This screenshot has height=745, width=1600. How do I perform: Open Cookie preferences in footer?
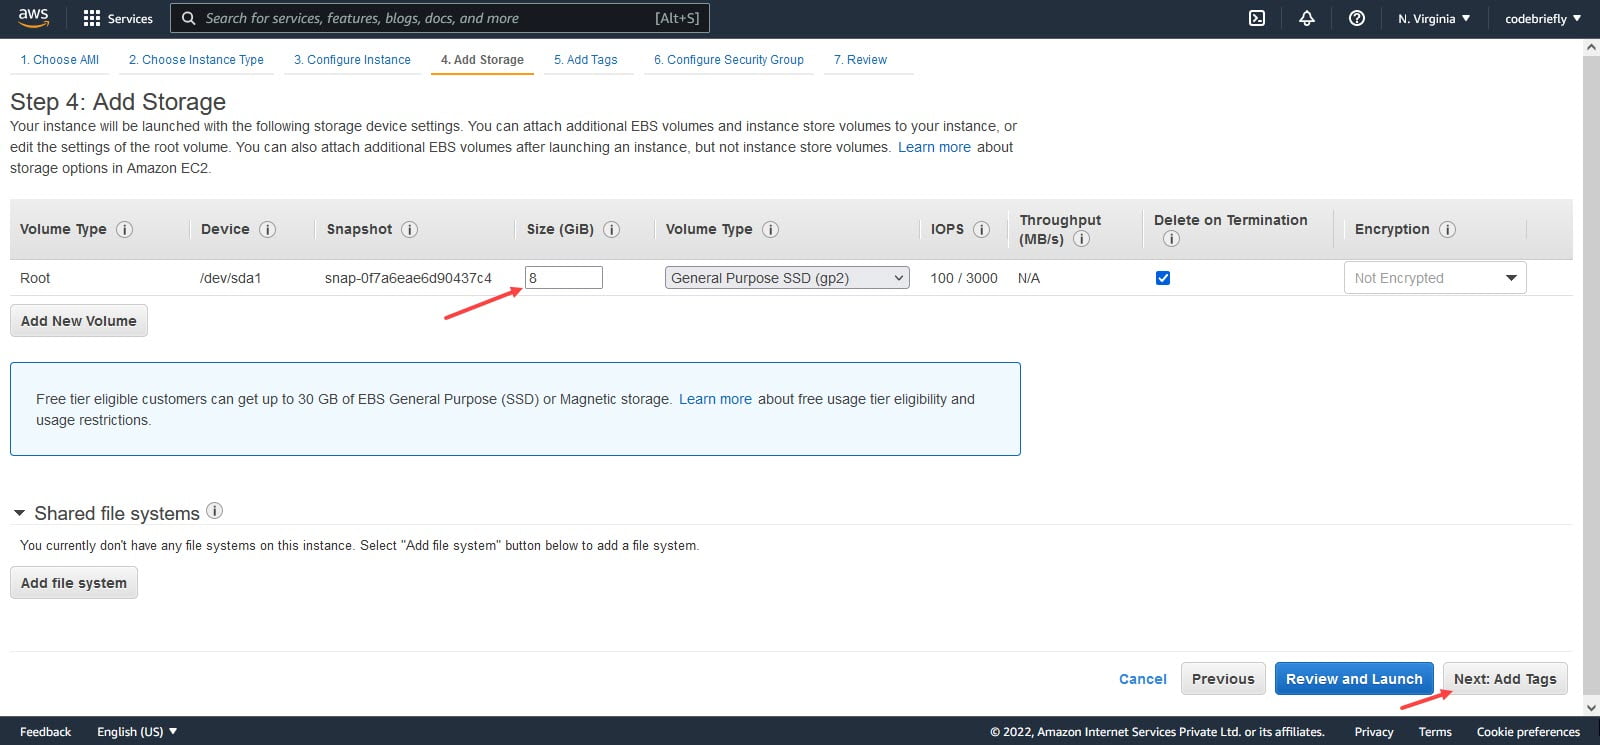pos(1528,732)
